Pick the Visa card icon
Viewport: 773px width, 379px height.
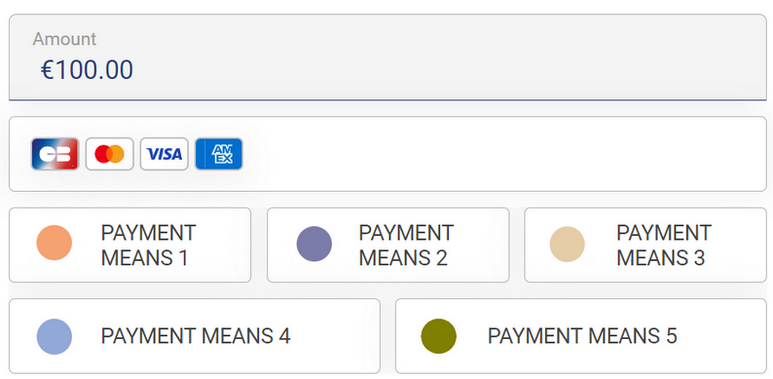pyautogui.click(x=164, y=154)
